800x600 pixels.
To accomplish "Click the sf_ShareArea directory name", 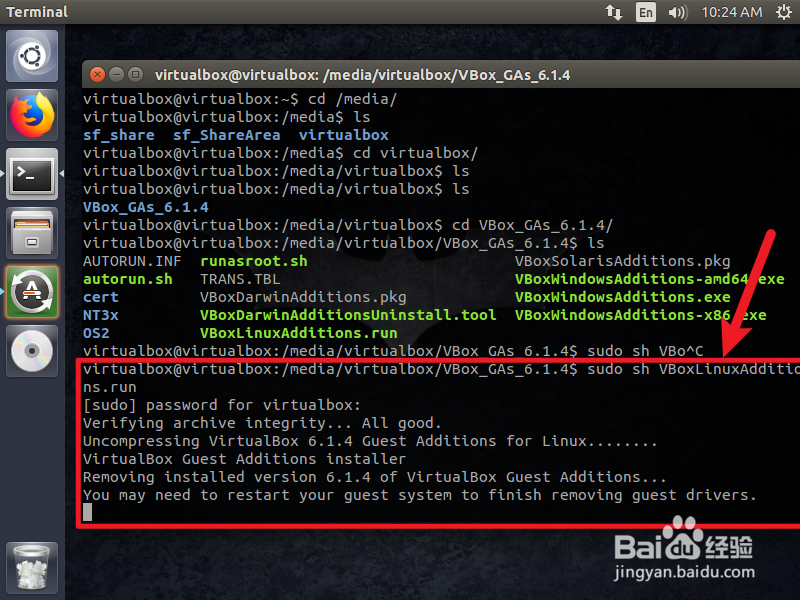I will tap(227, 135).
